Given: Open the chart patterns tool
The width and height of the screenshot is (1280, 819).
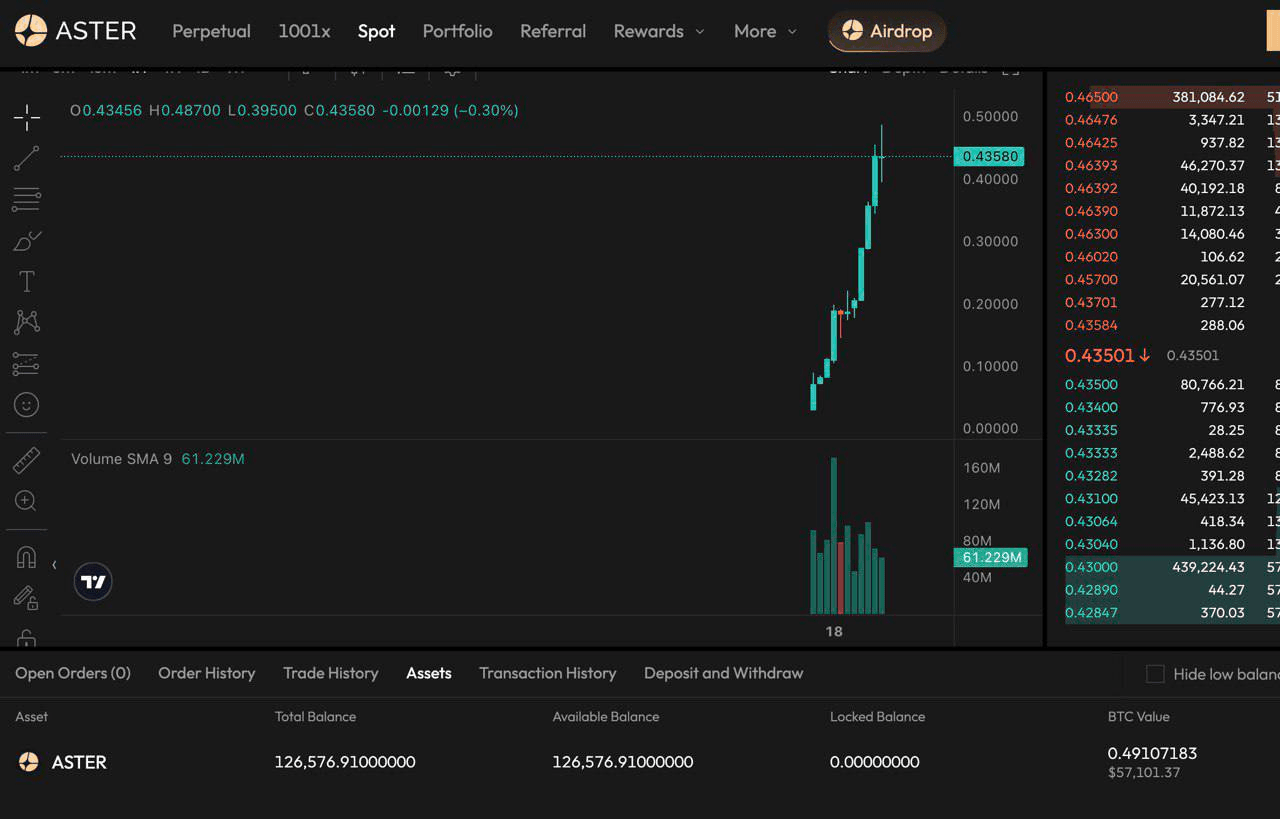Looking at the screenshot, I should tap(27, 322).
